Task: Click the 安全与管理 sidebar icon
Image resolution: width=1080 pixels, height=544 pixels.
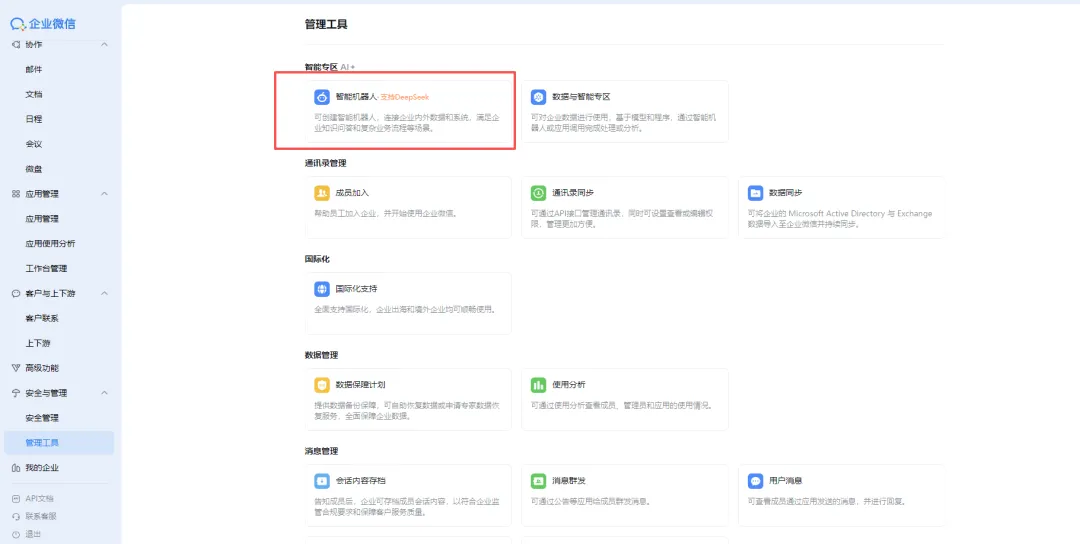Action: click(x=16, y=393)
